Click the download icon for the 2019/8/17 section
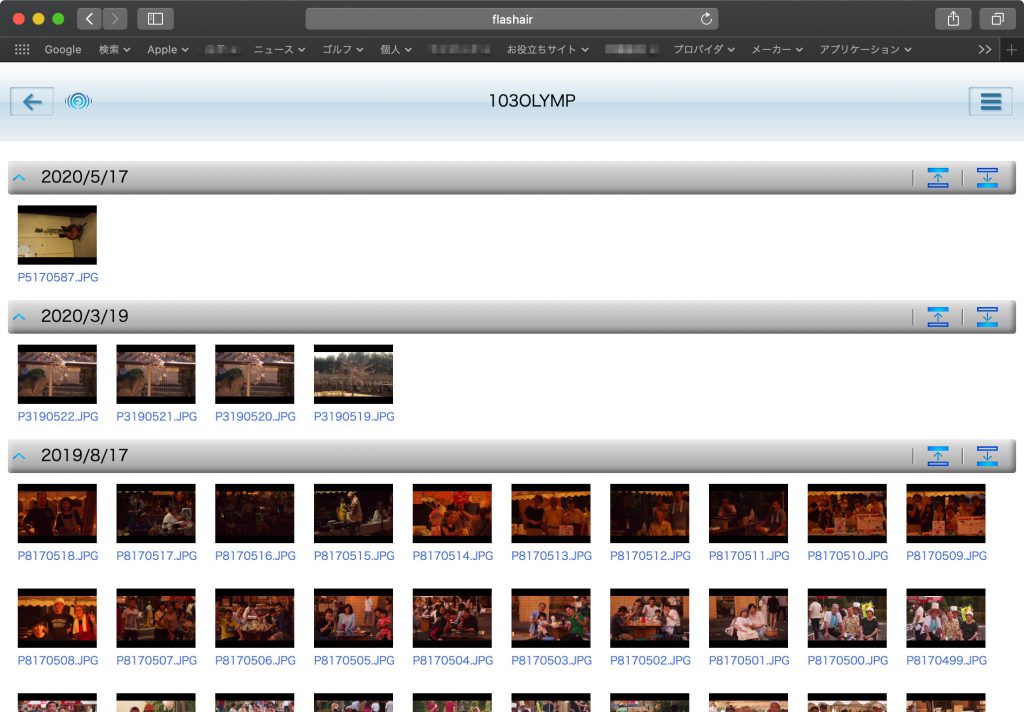Viewport: 1024px width, 712px height. pyautogui.click(x=987, y=456)
